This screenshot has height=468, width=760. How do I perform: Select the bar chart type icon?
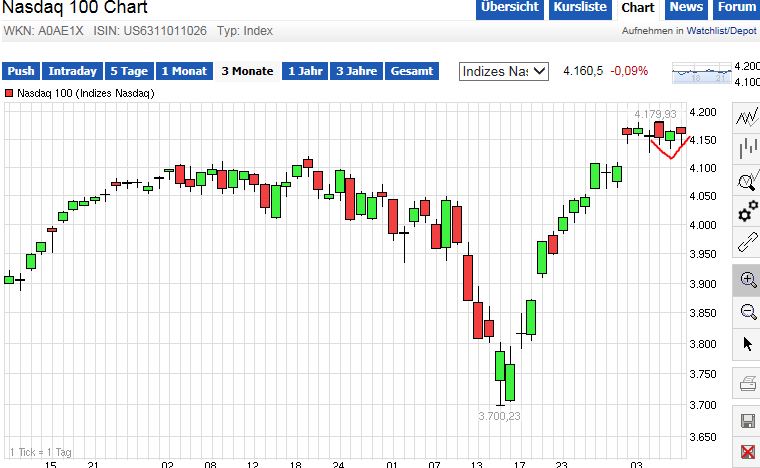click(x=746, y=147)
